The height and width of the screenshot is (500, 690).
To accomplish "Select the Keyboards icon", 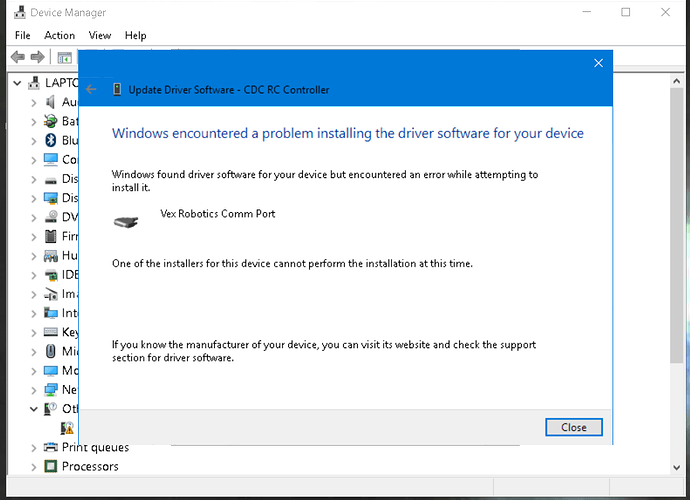I will (x=51, y=332).
